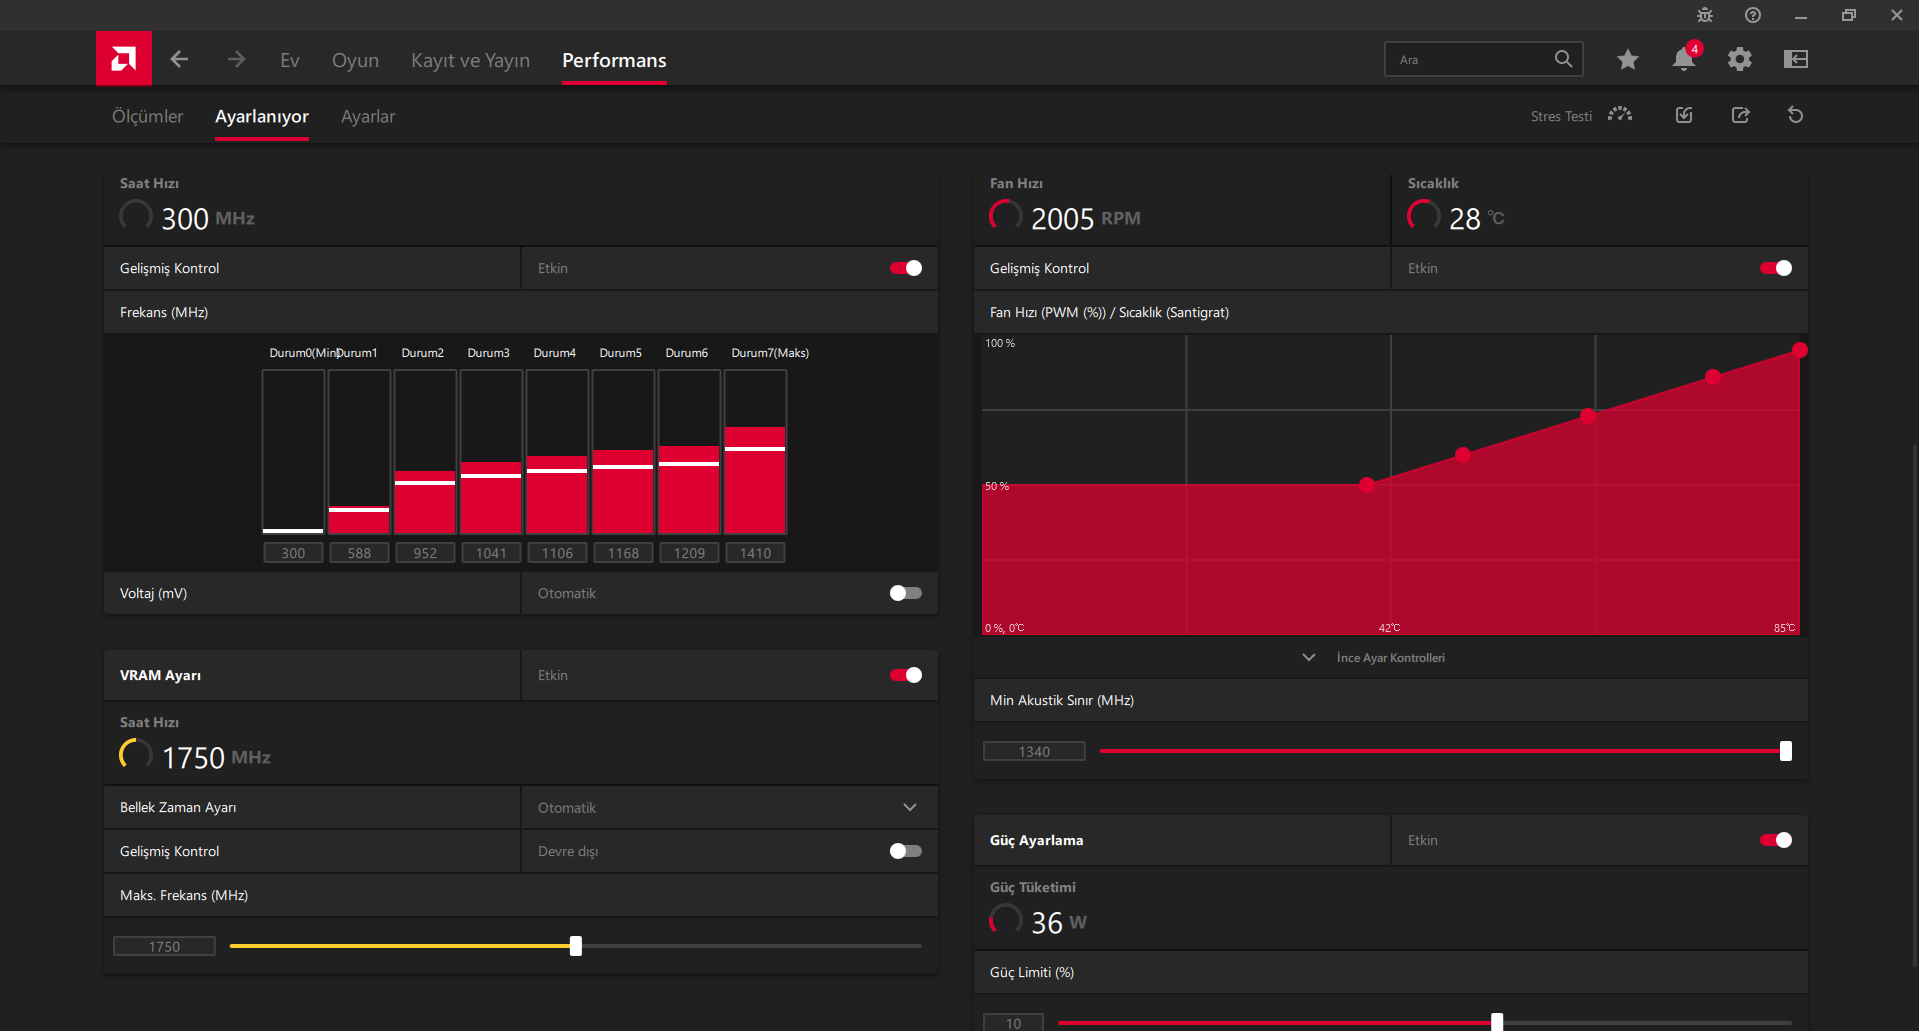Go back with the left arrow icon

point(180,60)
